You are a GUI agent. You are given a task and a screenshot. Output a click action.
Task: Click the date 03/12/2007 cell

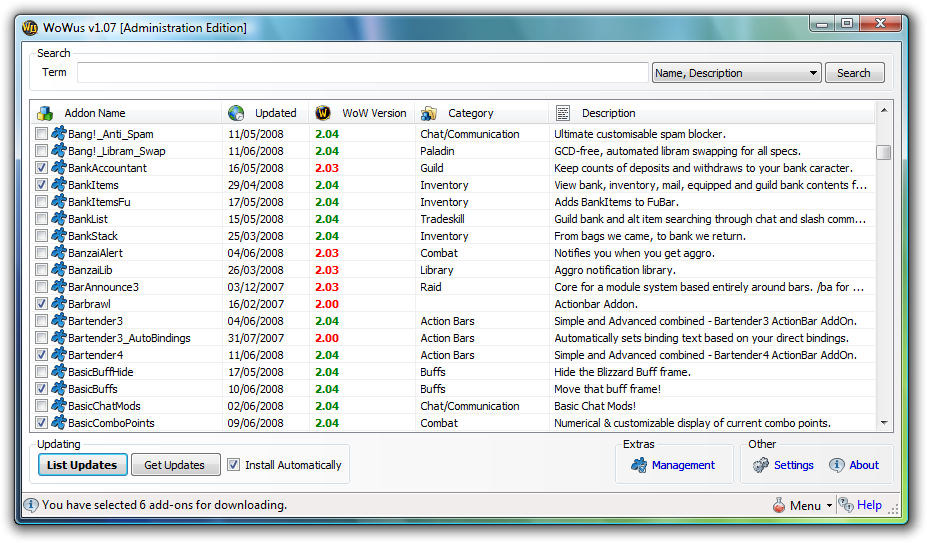point(256,287)
